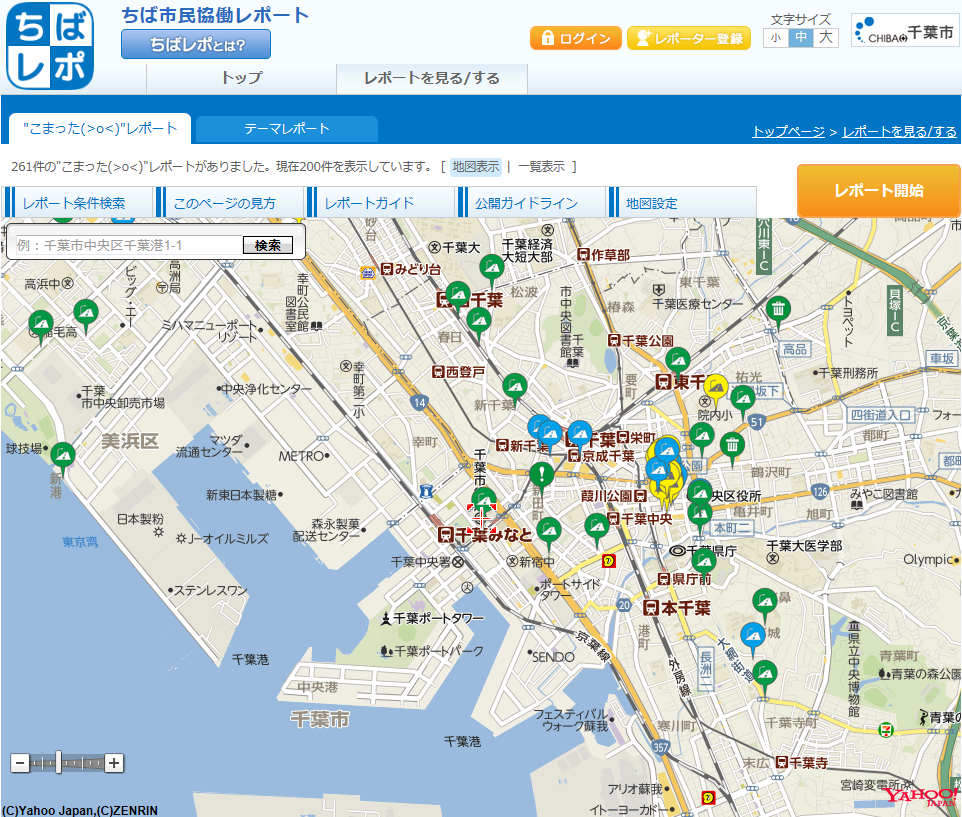
Task: Set font size to 大
Action: pyautogui.click(x=826, y=38)
